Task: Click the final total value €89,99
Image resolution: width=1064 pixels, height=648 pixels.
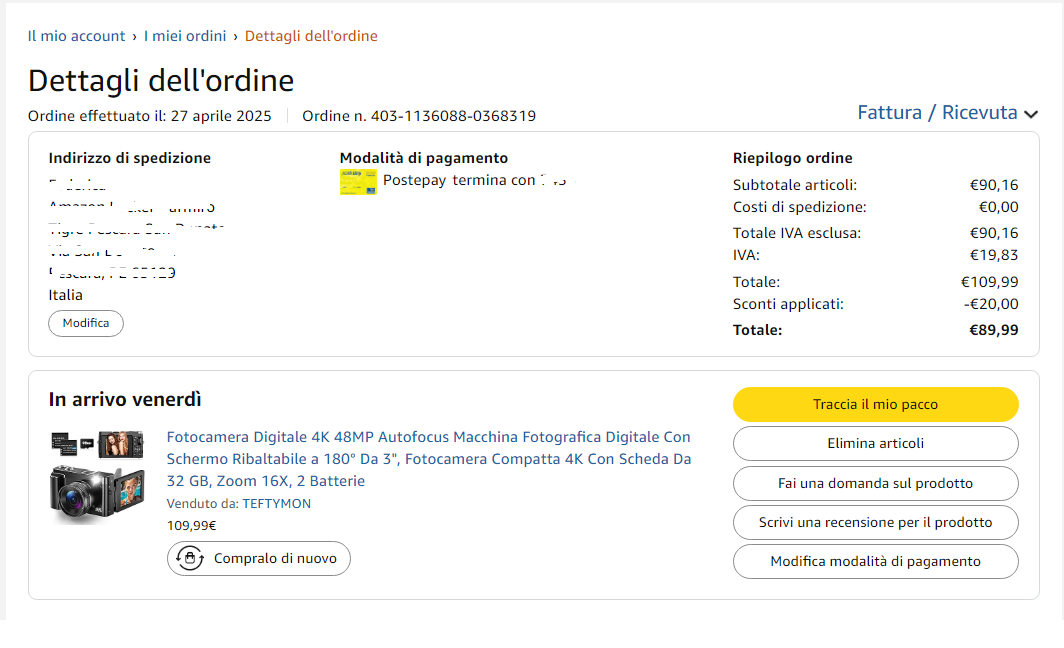Action: 993,330
